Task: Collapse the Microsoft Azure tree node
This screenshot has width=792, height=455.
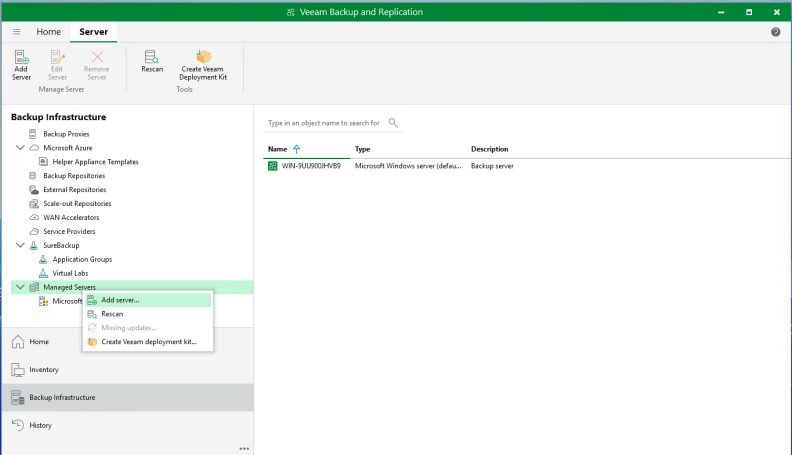Action: pyautogui.click(x=21, y=147)
